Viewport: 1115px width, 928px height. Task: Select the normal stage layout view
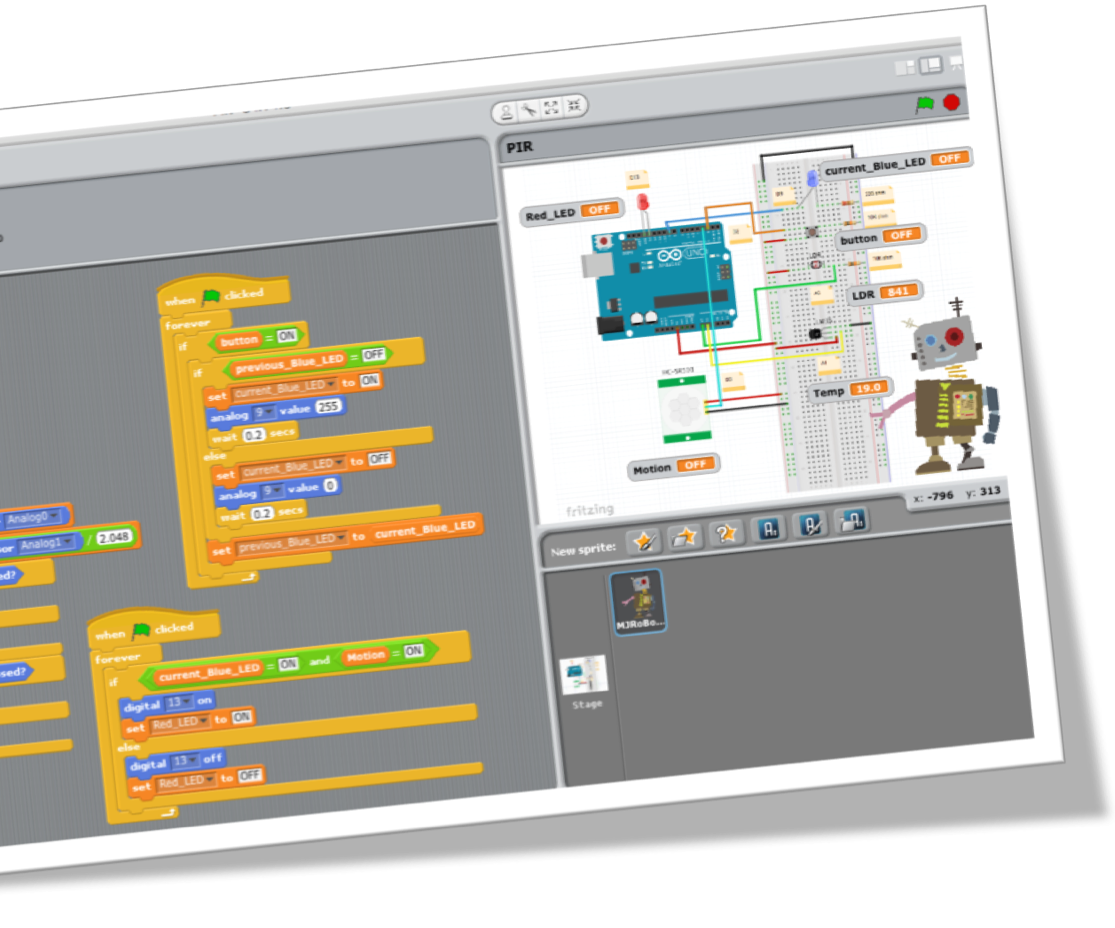930,64
